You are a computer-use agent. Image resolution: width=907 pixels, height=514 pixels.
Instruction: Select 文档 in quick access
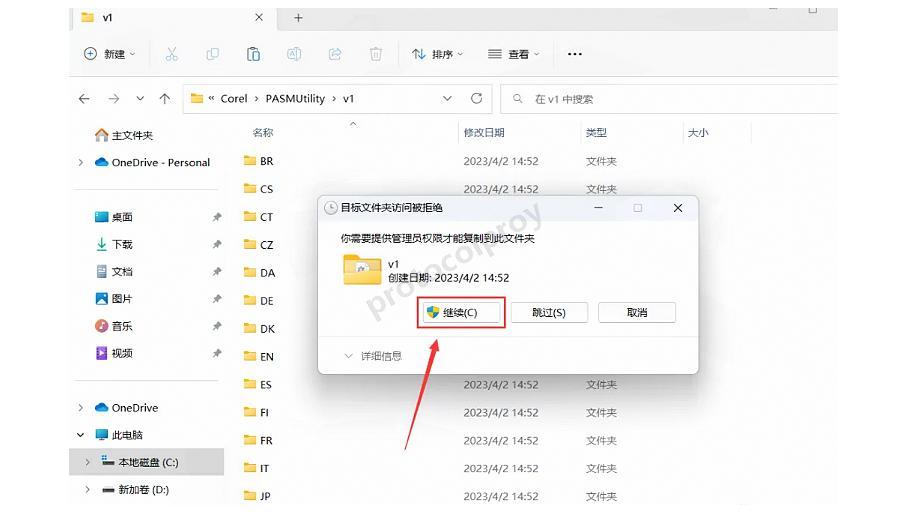click(115, 272)
